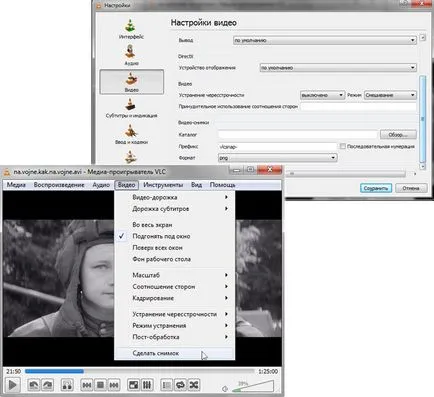Viewport: 434px width, 397px height.
Task: Click forced aspect ratio input field
Action: [x=358, y=107]
